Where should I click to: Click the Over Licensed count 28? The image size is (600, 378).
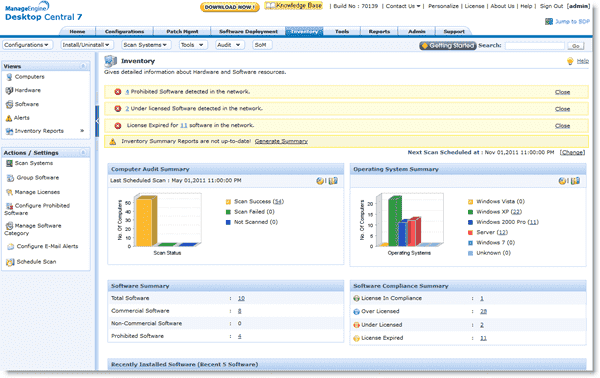(x=483, y=312)
